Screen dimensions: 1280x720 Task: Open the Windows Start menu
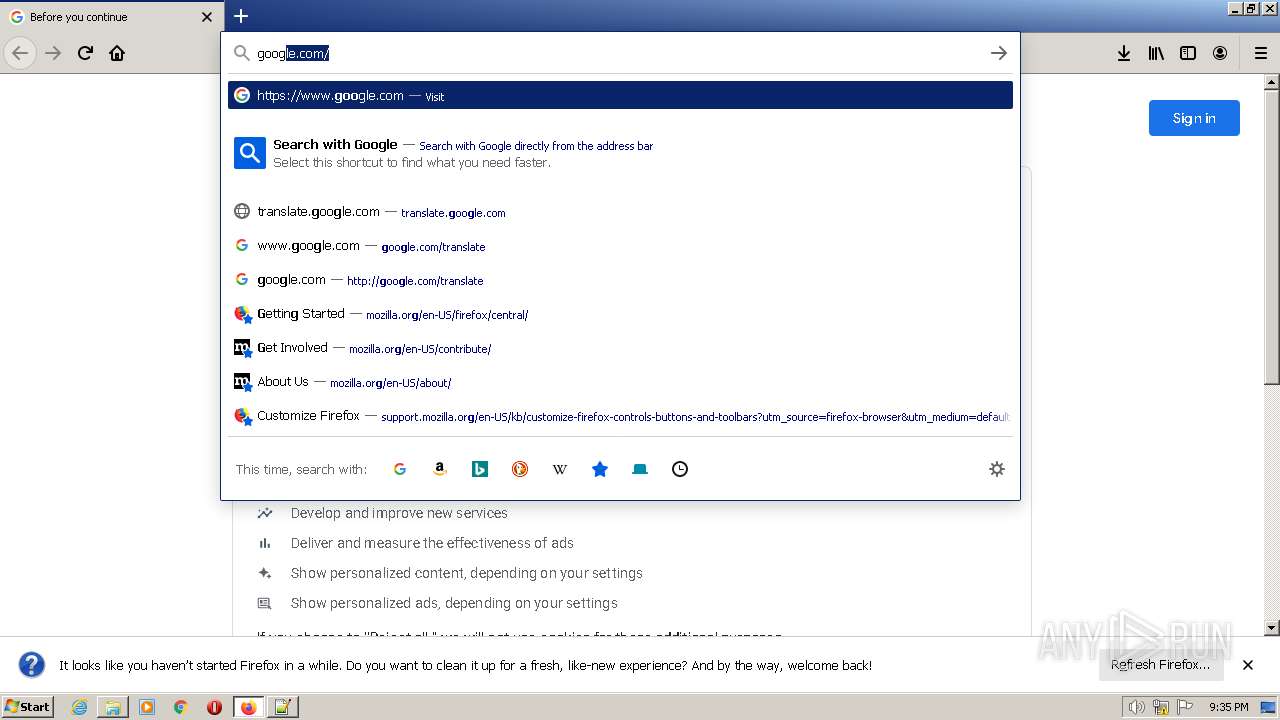click(x=28, y=707)
